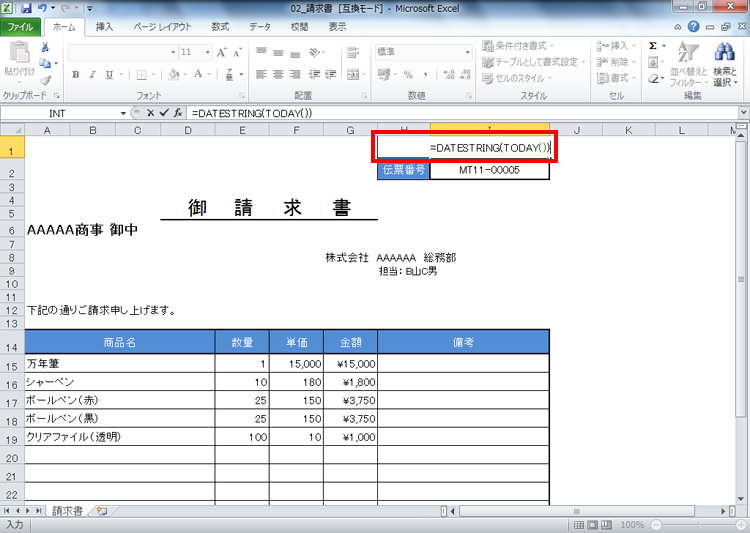Switch to the ページ レイアウト tab

[162, 27]
